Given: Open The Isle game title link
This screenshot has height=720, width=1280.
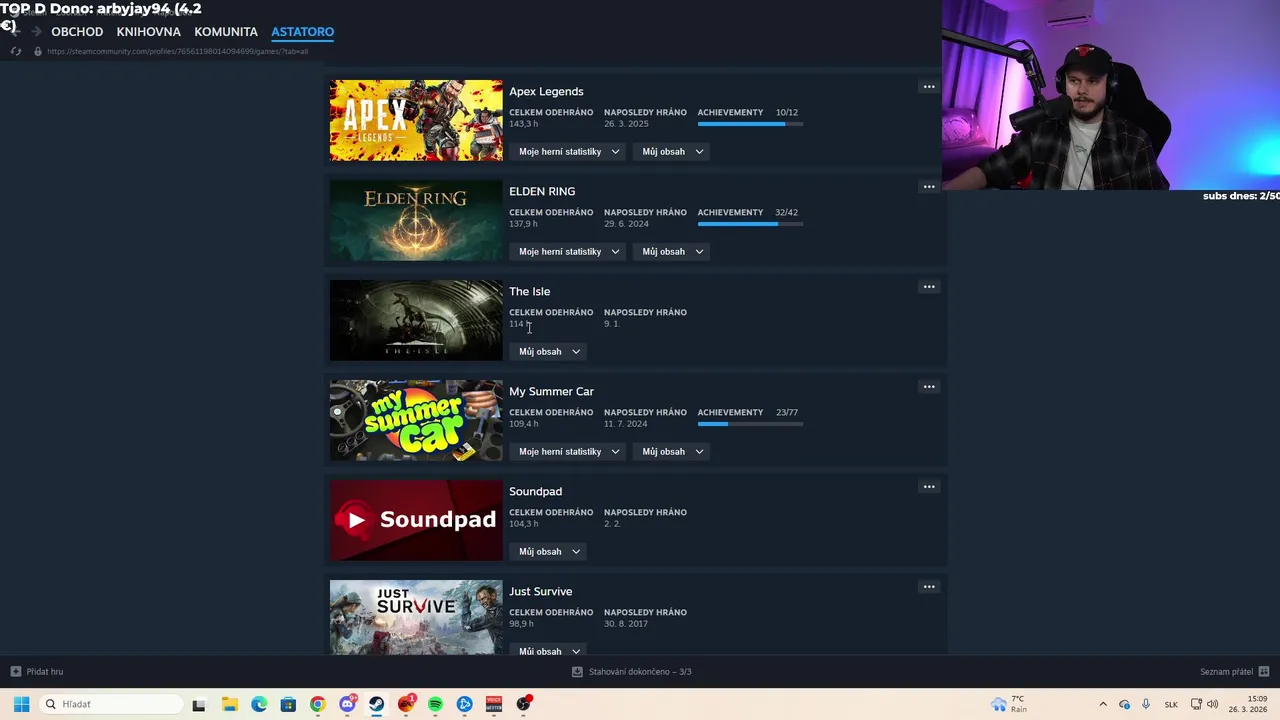Looking at the screenshot, I should pos(529,291).
